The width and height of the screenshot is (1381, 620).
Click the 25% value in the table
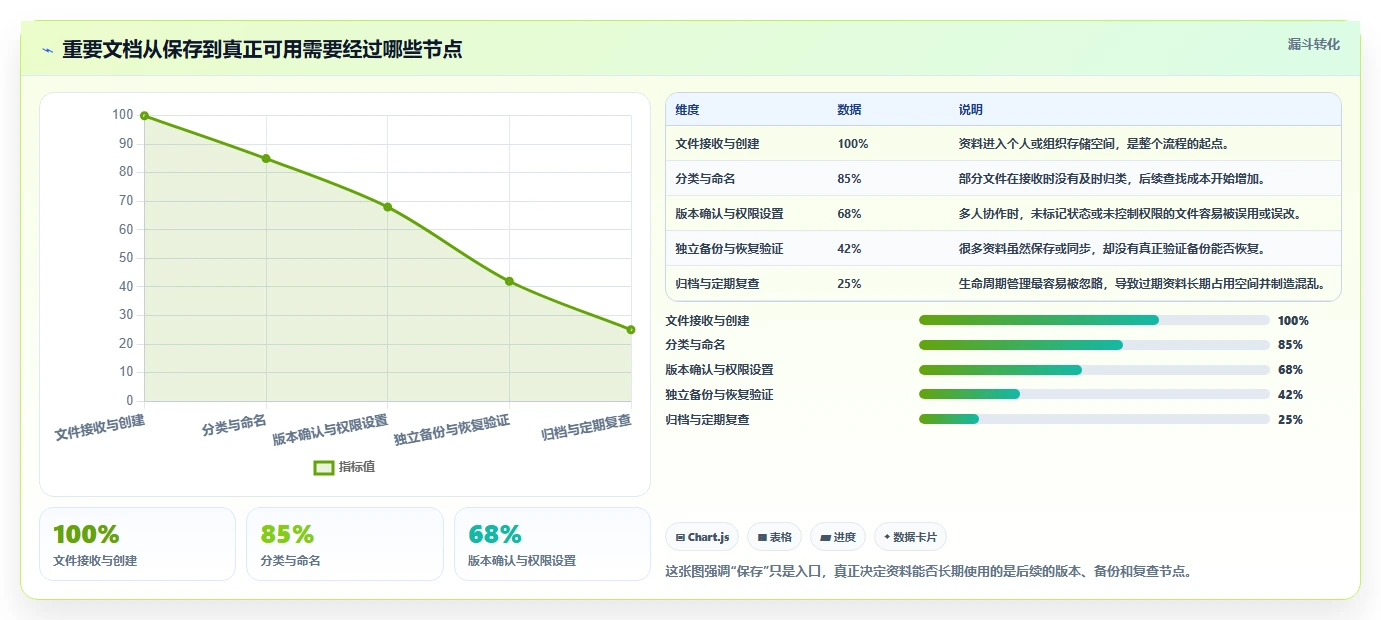(x=849, y=284)
